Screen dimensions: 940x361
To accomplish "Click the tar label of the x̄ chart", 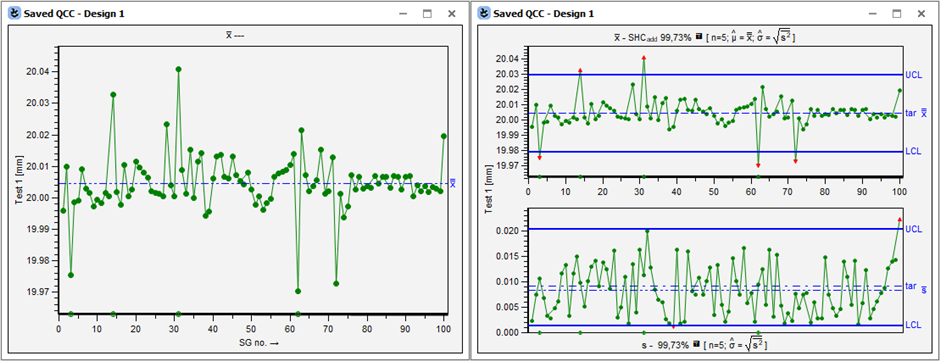I will pos(911,113).
